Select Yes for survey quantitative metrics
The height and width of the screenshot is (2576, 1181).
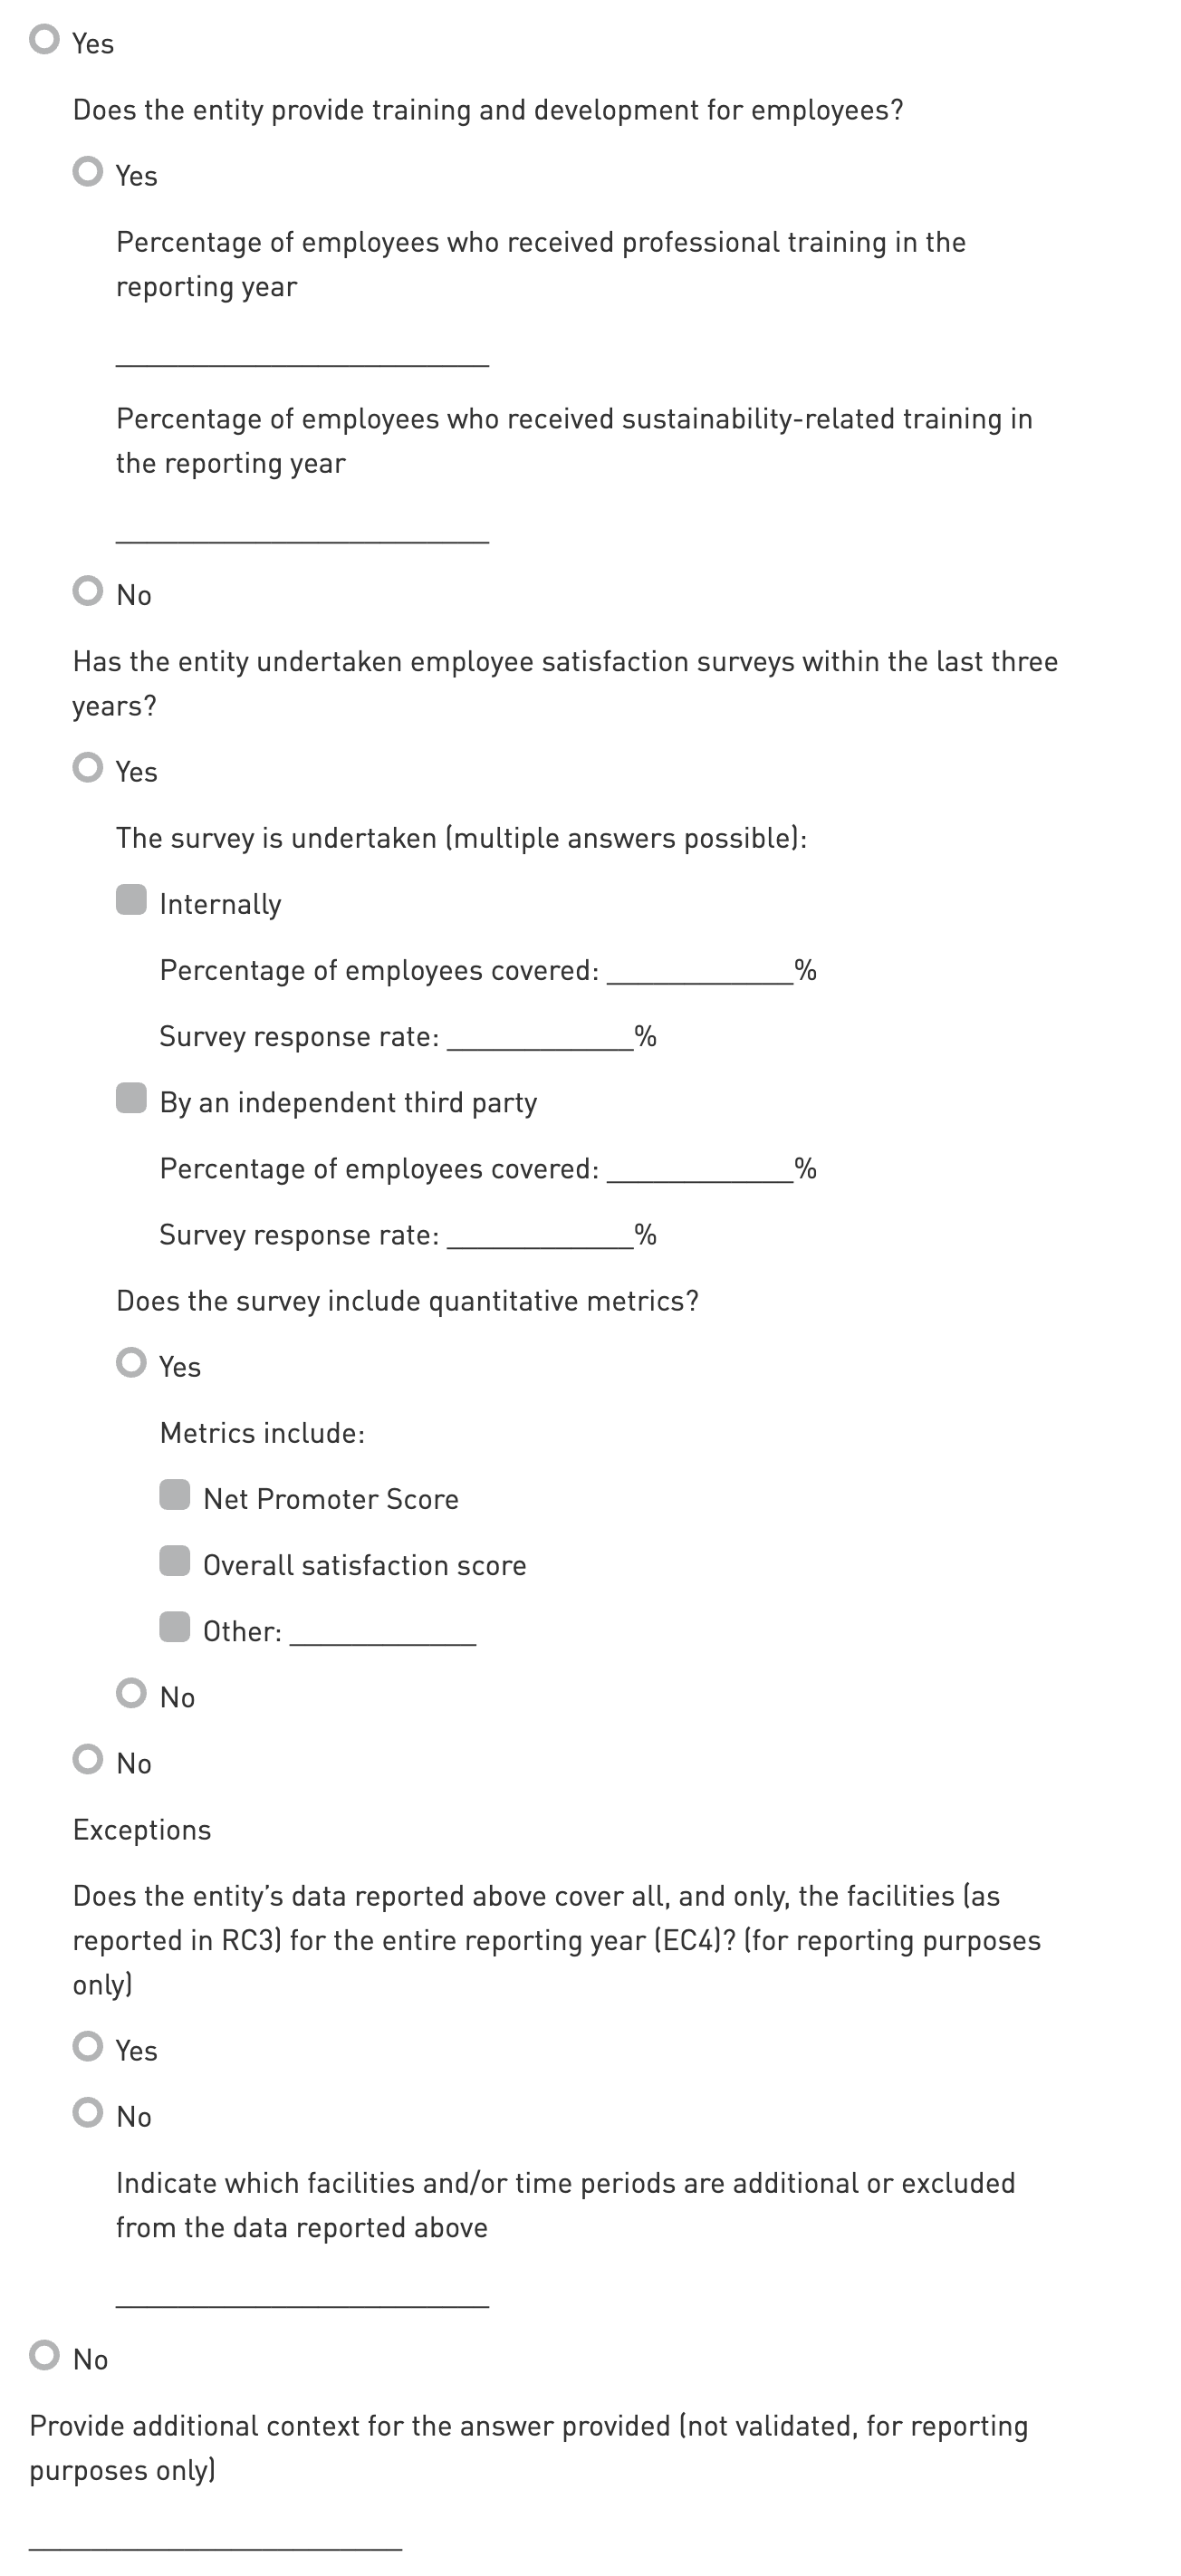tap(131, 1363)
